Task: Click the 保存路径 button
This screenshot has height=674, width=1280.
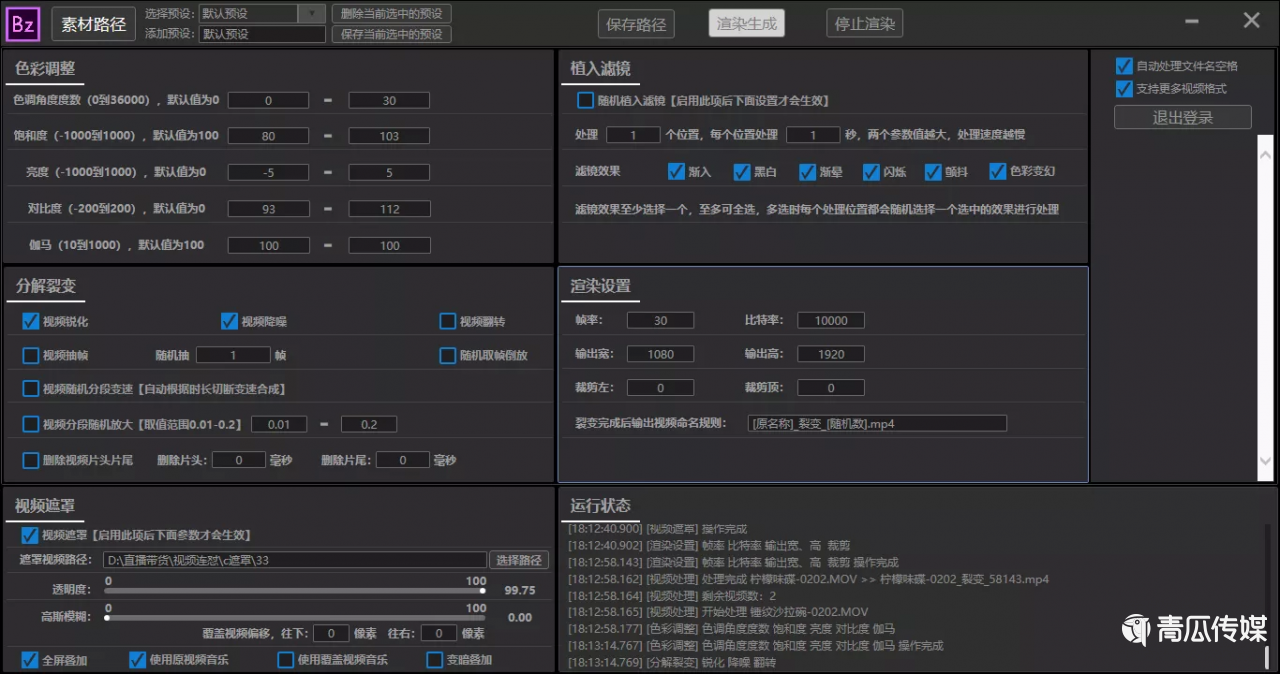Action: pyautogui.click(x=636, y=24)
